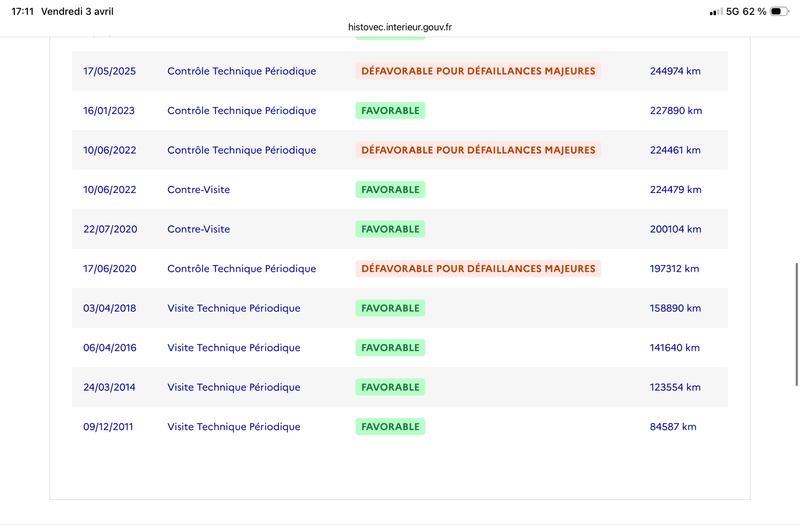
Task: Select the date 06/04/2016
Action: 109,348
